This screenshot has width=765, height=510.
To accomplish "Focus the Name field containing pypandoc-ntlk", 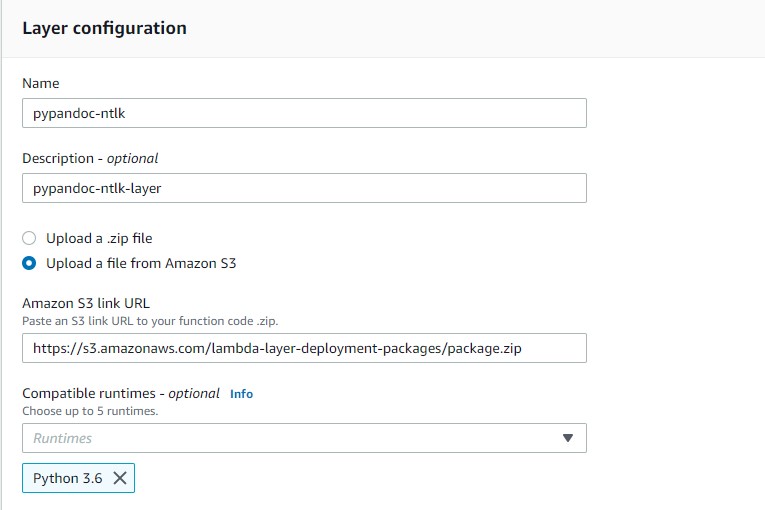I will 304,113.
